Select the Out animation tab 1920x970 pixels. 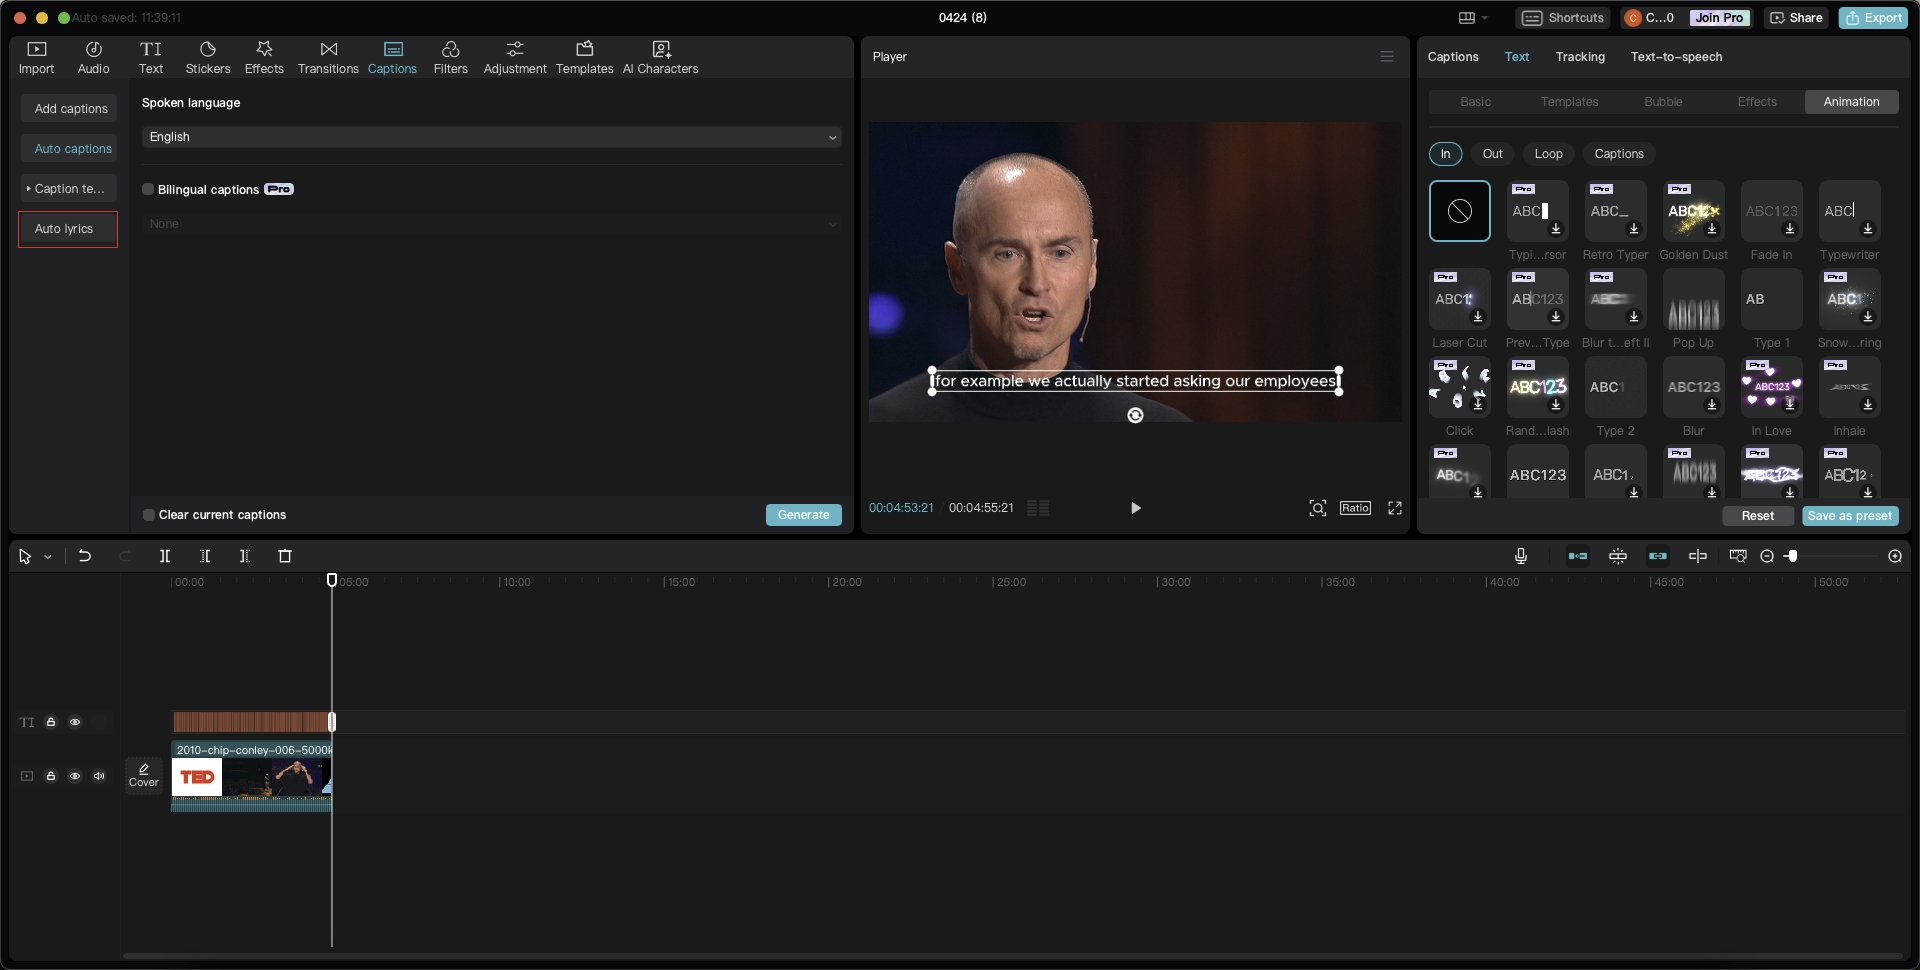tap(1492, 154)
